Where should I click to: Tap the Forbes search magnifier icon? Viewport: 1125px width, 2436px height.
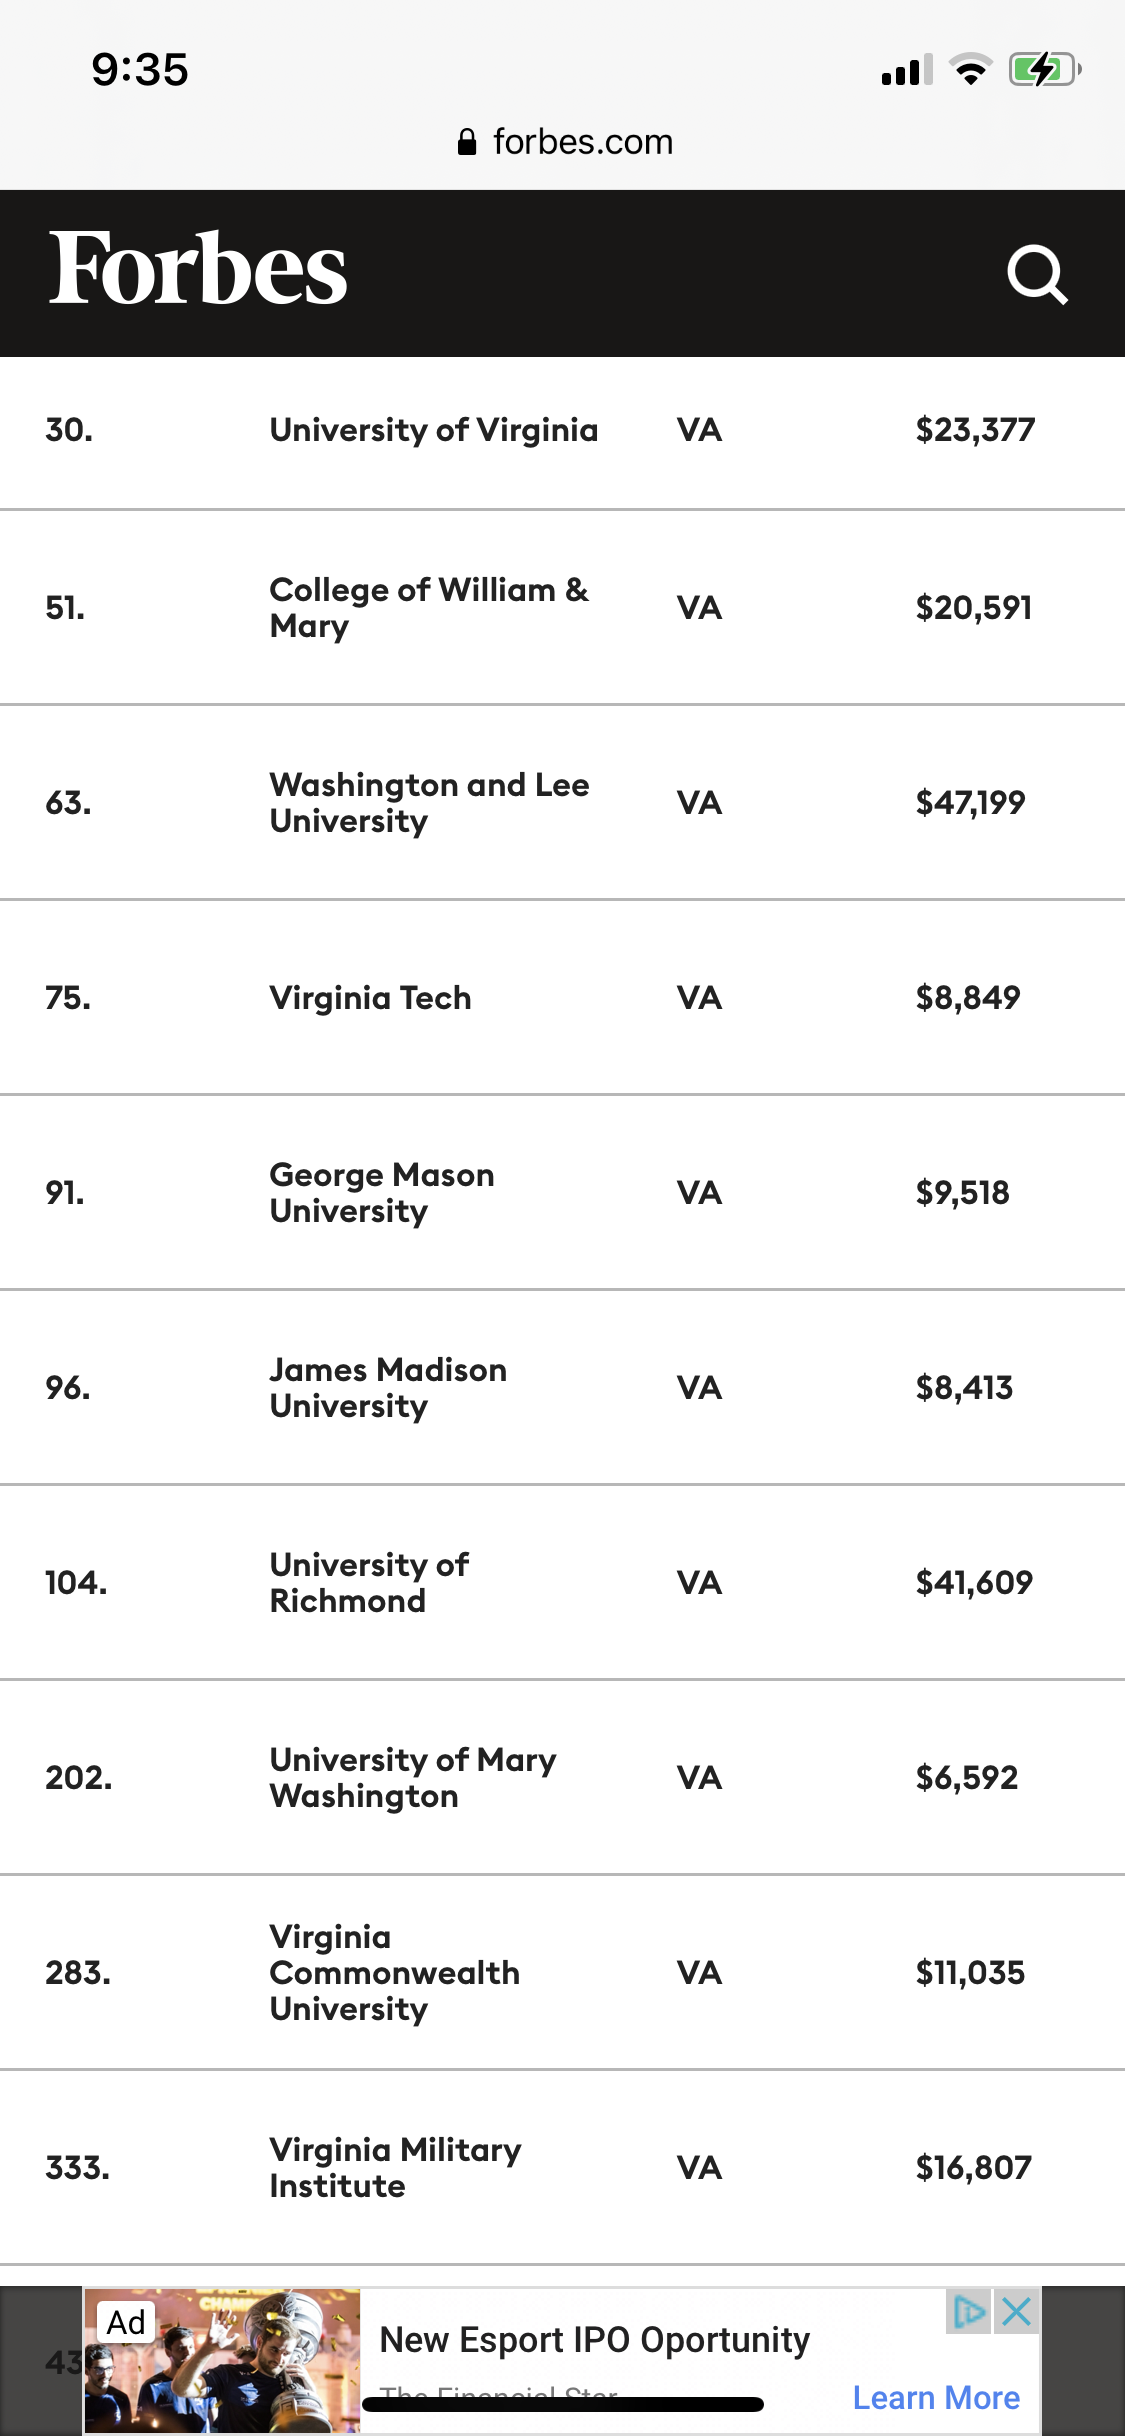(1037, 274)
